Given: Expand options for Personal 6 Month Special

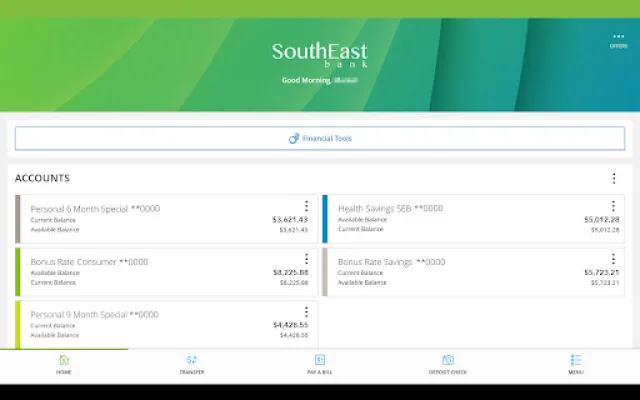Looking at the screenshot, I should pos(306,206).
